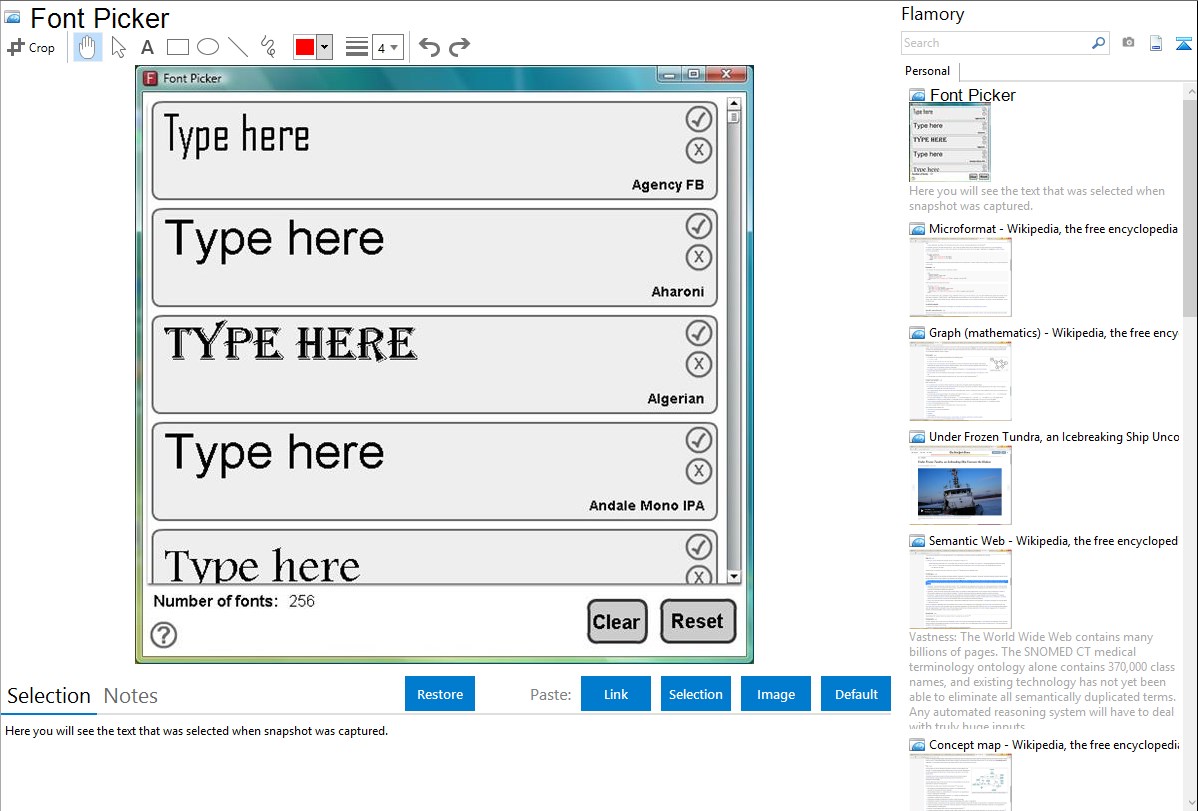
Task: Toggle the X circle on the Aharoni font
Action: pos(699,258)
